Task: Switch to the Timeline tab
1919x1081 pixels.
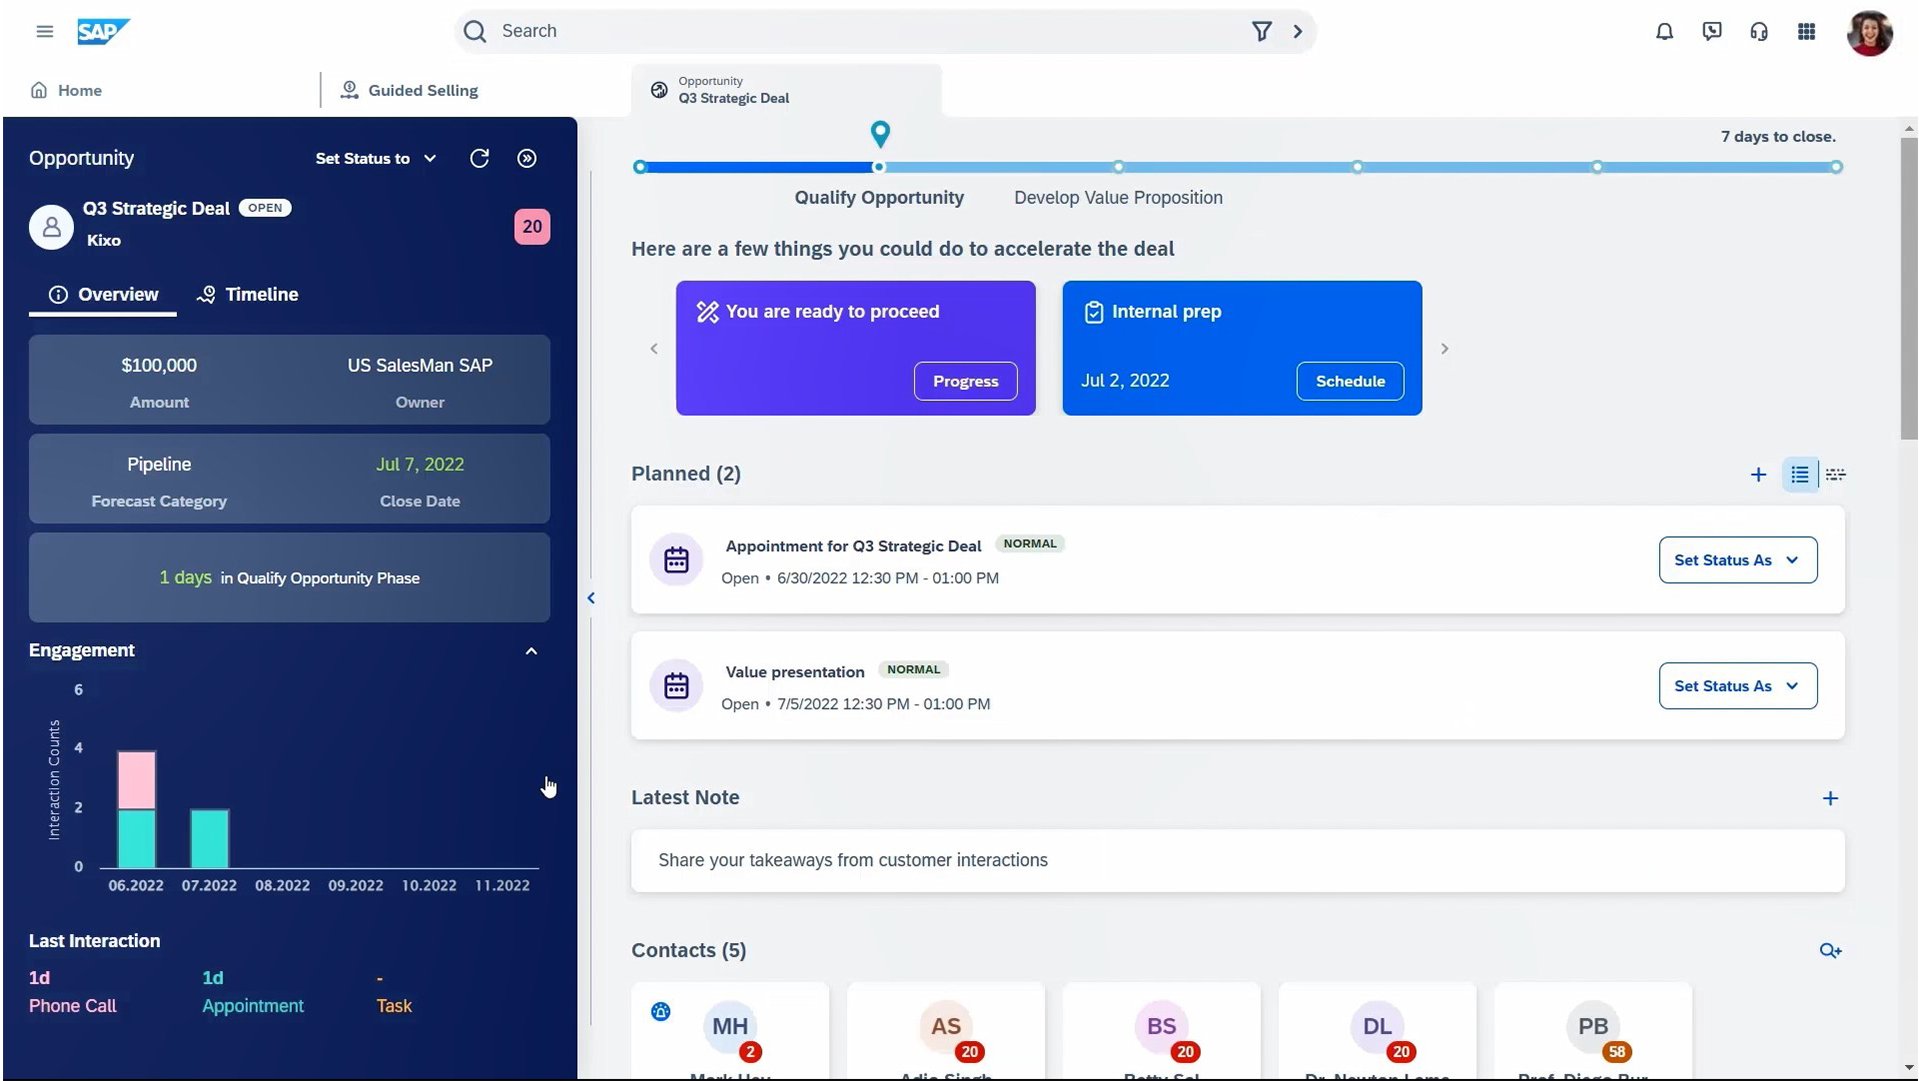Action: [248, 294]
